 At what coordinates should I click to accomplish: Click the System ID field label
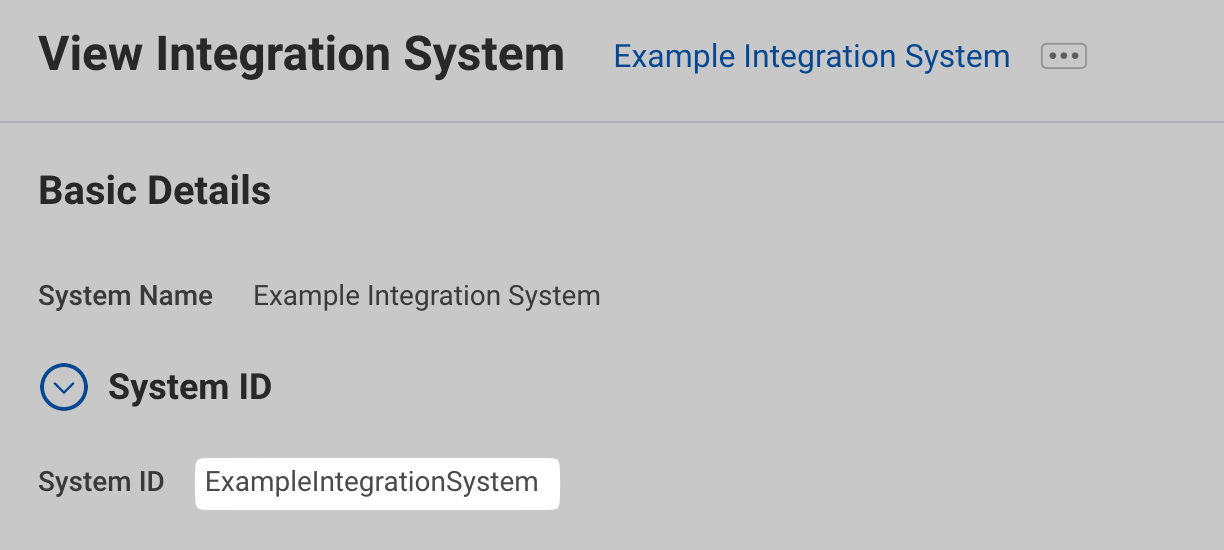pos(100,483)
